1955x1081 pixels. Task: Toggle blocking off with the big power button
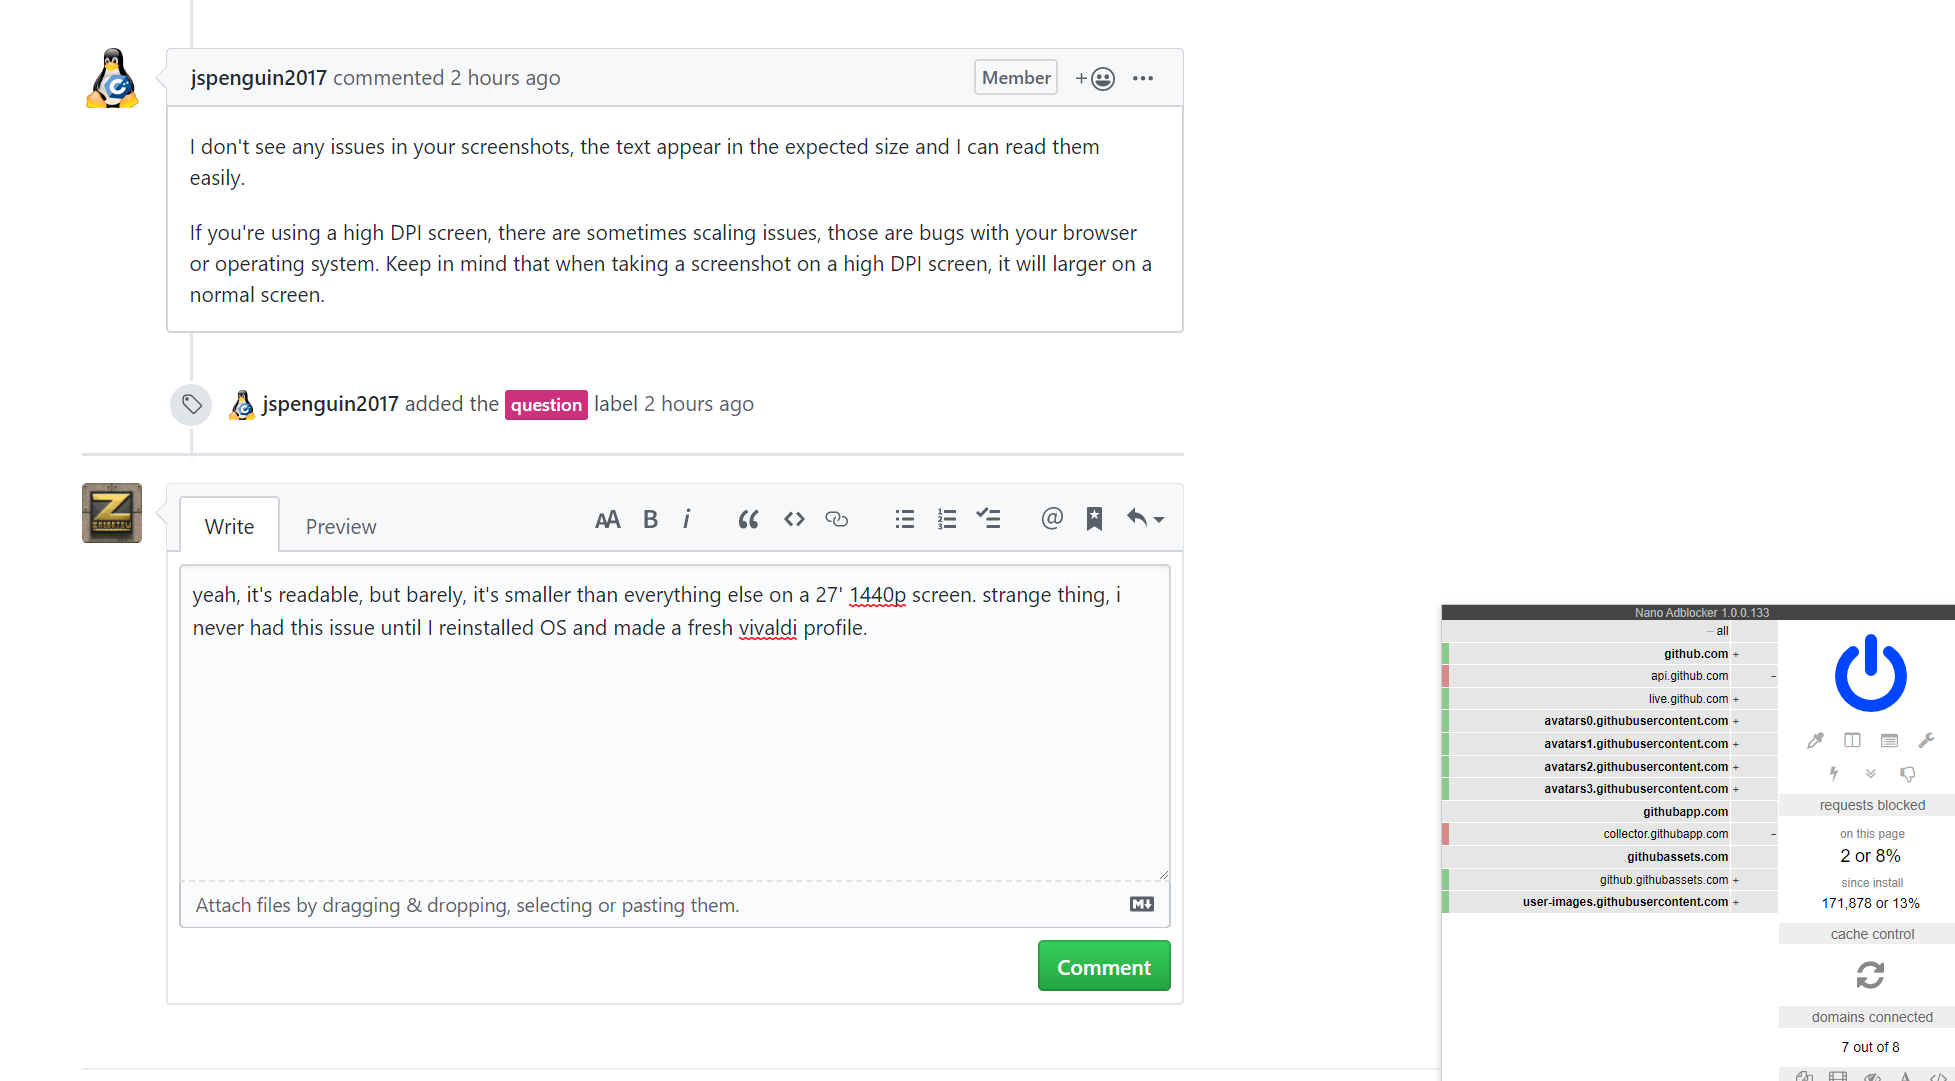(x=1870, y=672)
